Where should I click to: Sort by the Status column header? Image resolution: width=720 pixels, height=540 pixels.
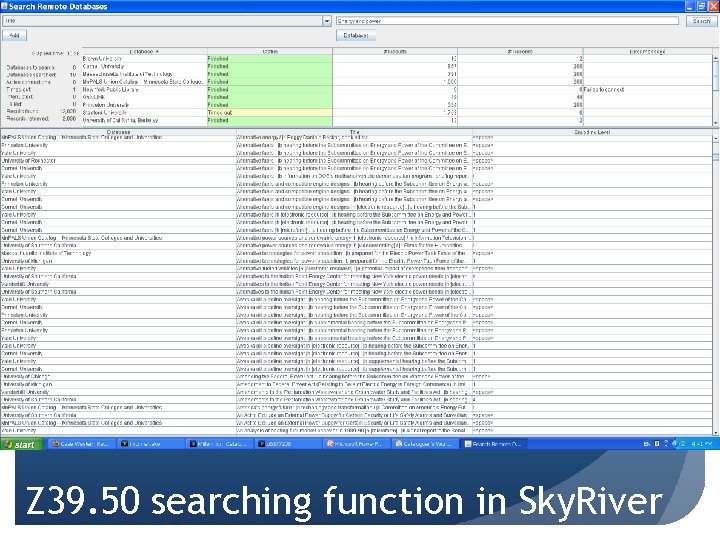point(270,51)
